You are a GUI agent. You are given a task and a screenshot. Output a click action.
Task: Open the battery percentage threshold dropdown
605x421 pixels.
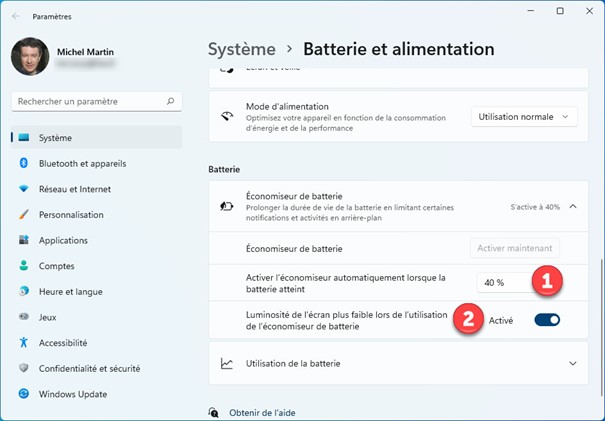click(x=505, y=283)
